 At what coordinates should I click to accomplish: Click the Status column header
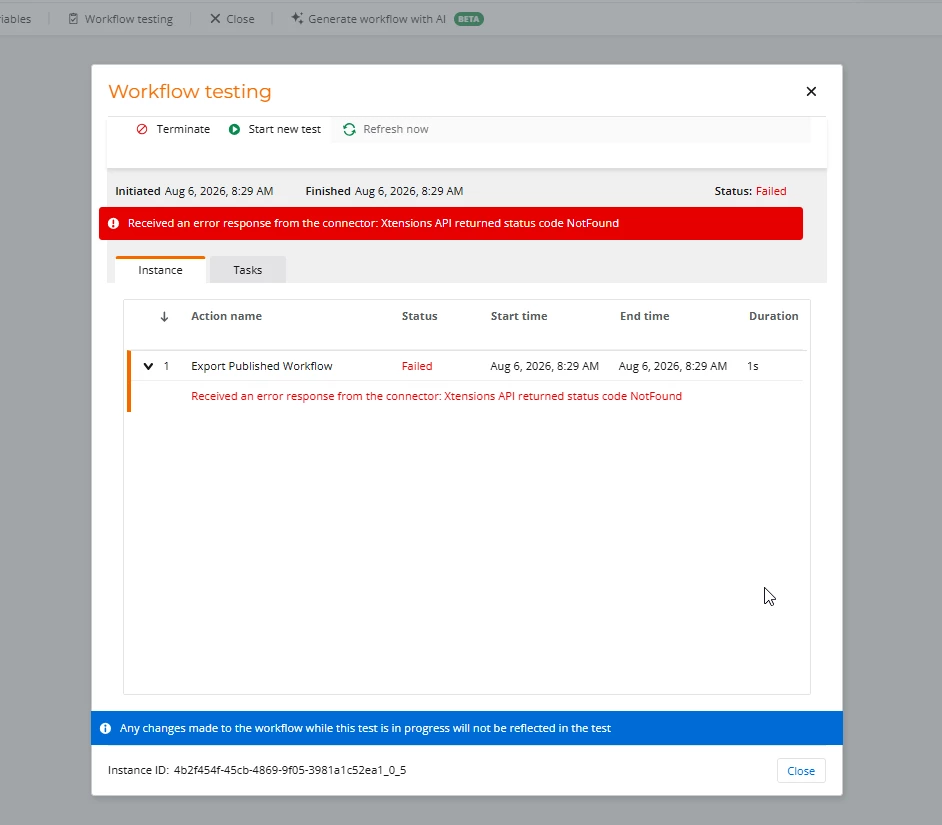(x=419, y=316)
